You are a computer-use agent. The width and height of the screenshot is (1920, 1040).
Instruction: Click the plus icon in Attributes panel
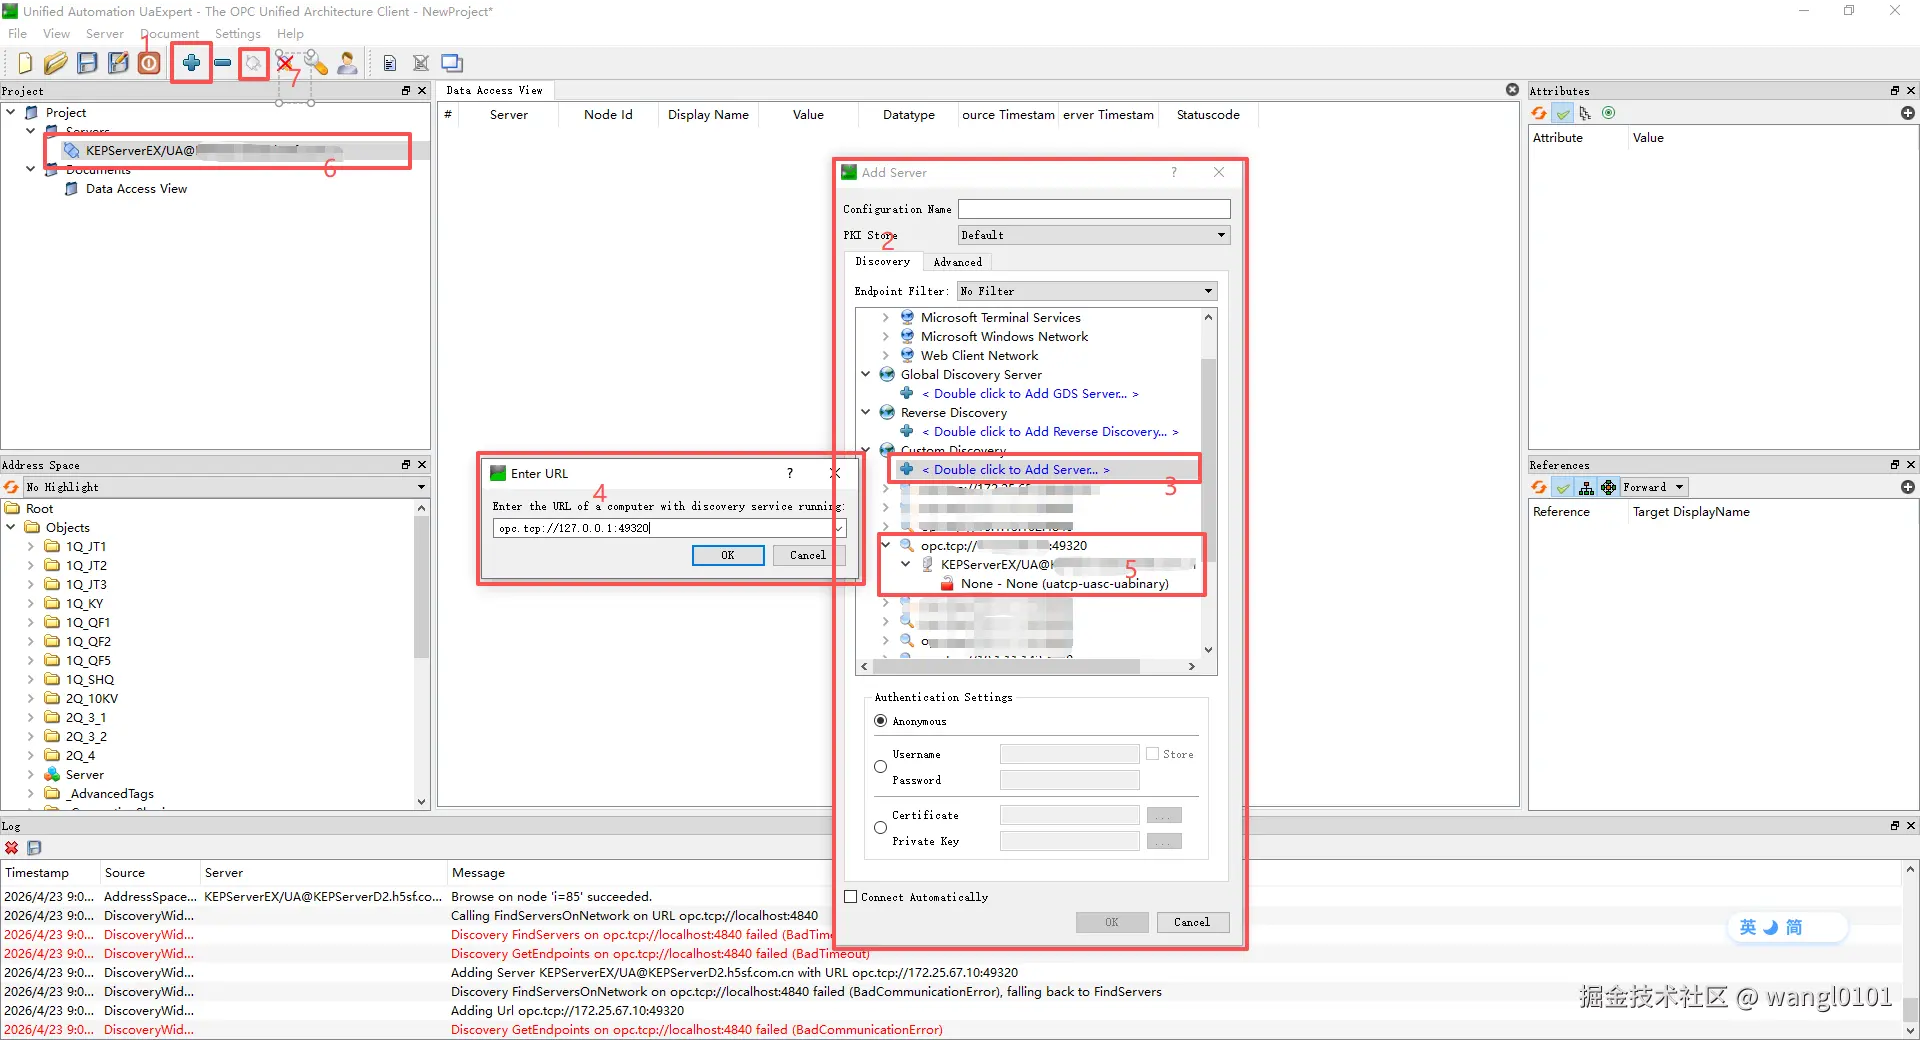(x=1908, y=113)
